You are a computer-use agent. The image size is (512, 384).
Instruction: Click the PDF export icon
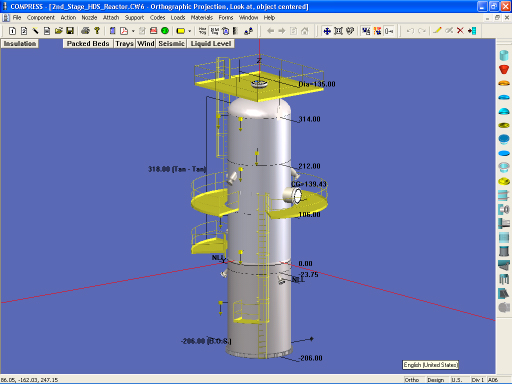124,31
